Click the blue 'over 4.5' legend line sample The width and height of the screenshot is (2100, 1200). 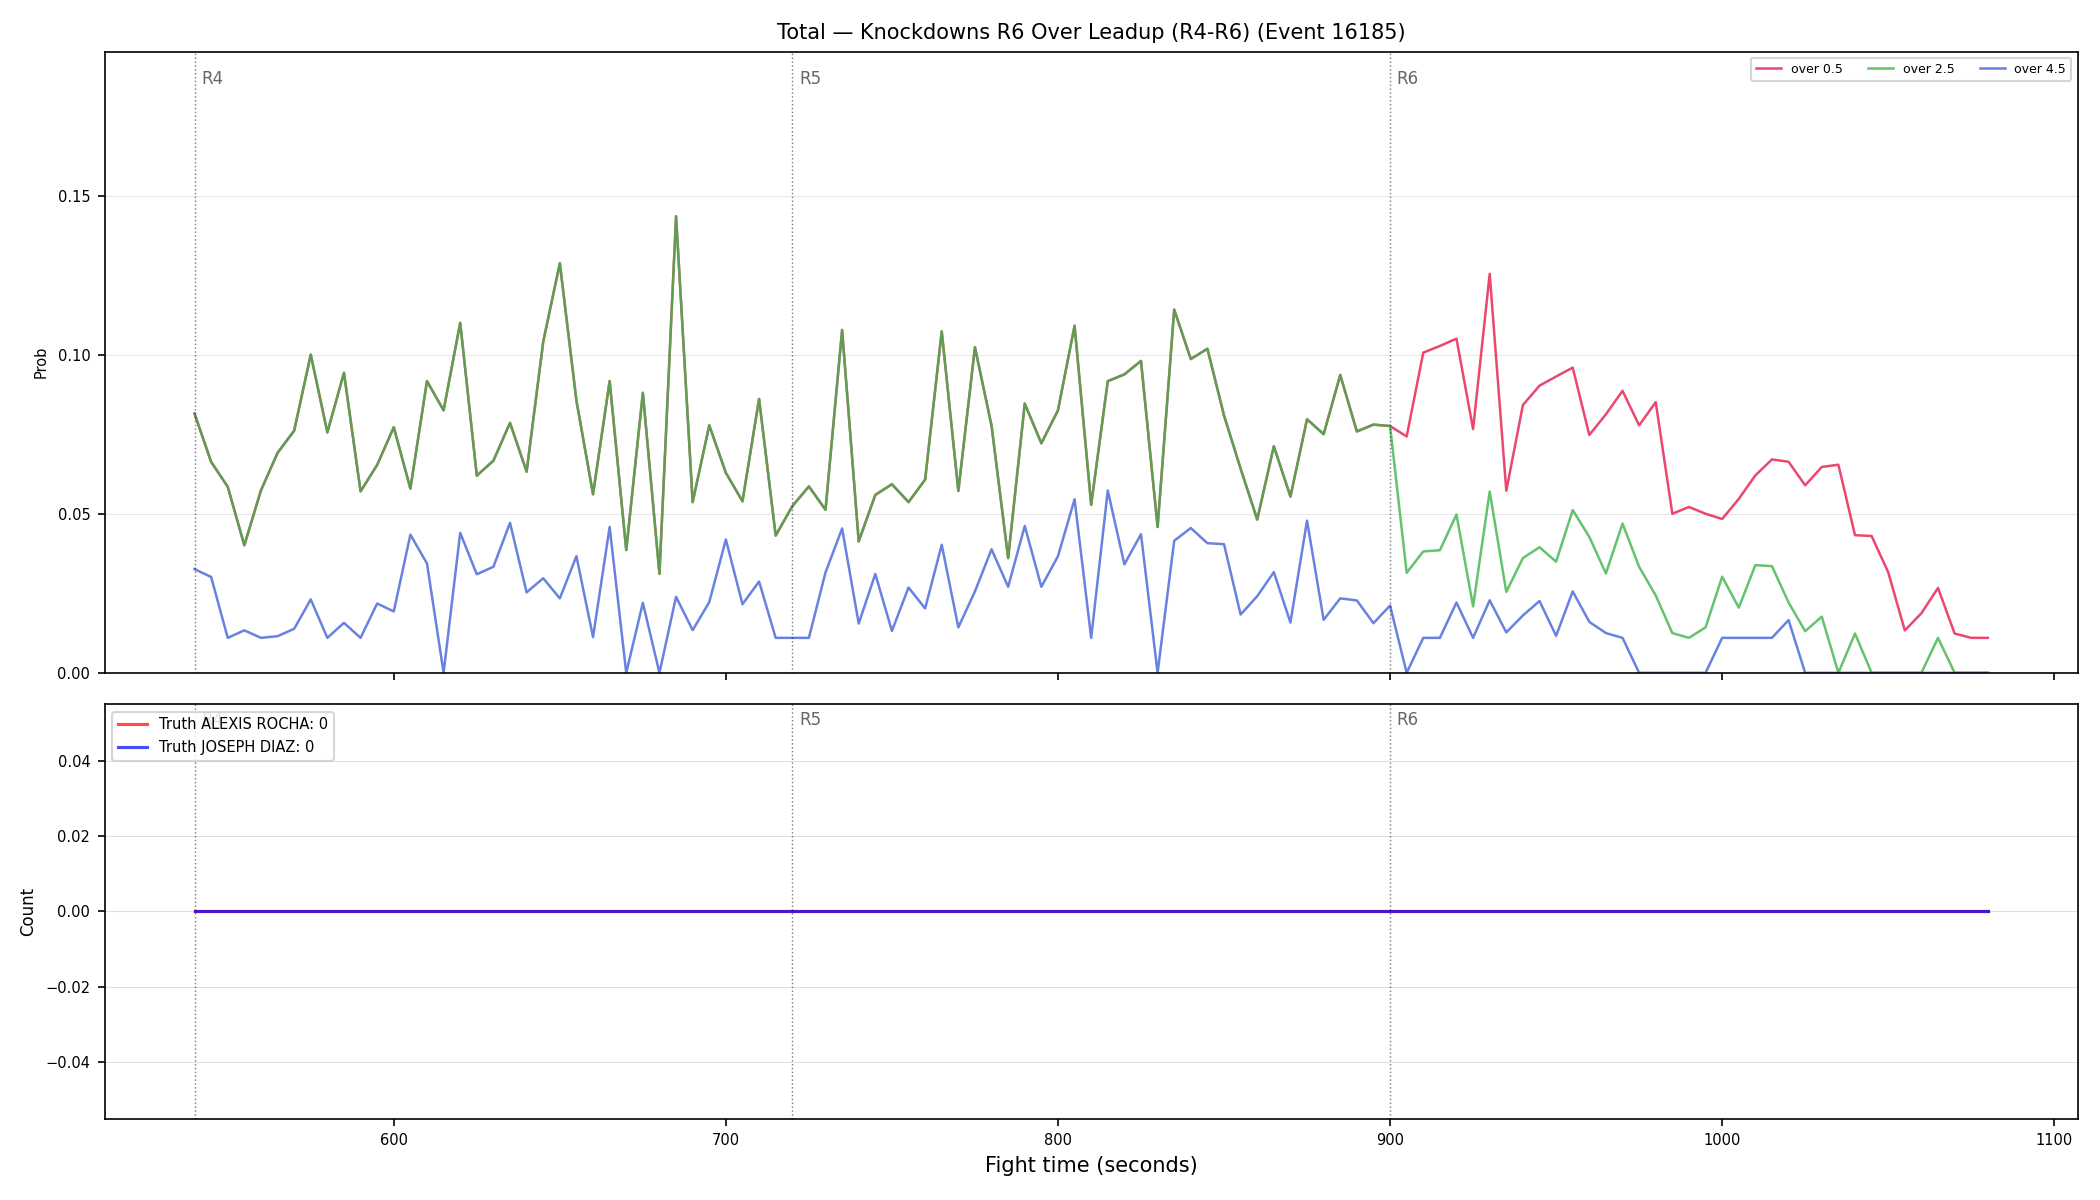[1992, 69]
